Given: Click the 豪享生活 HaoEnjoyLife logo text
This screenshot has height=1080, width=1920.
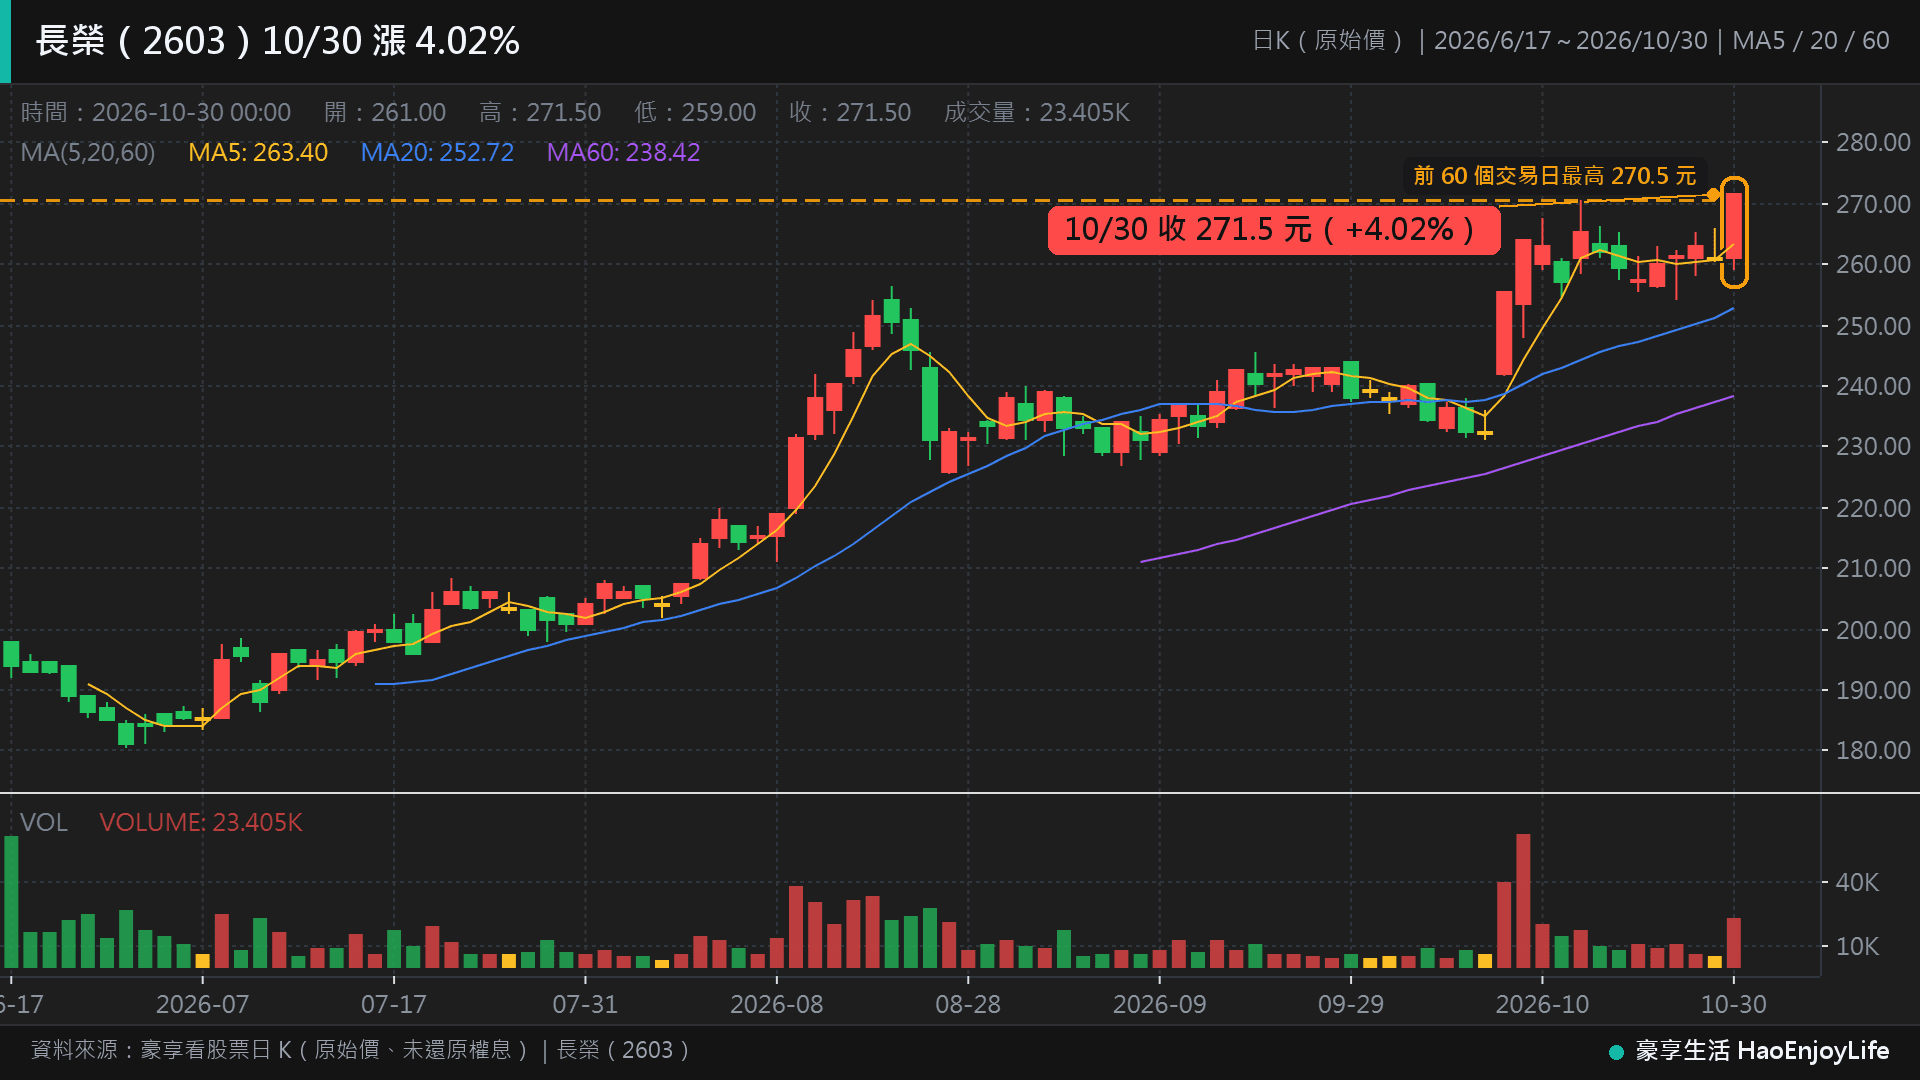Looking at the screenshot, I should [1762, 1051].
